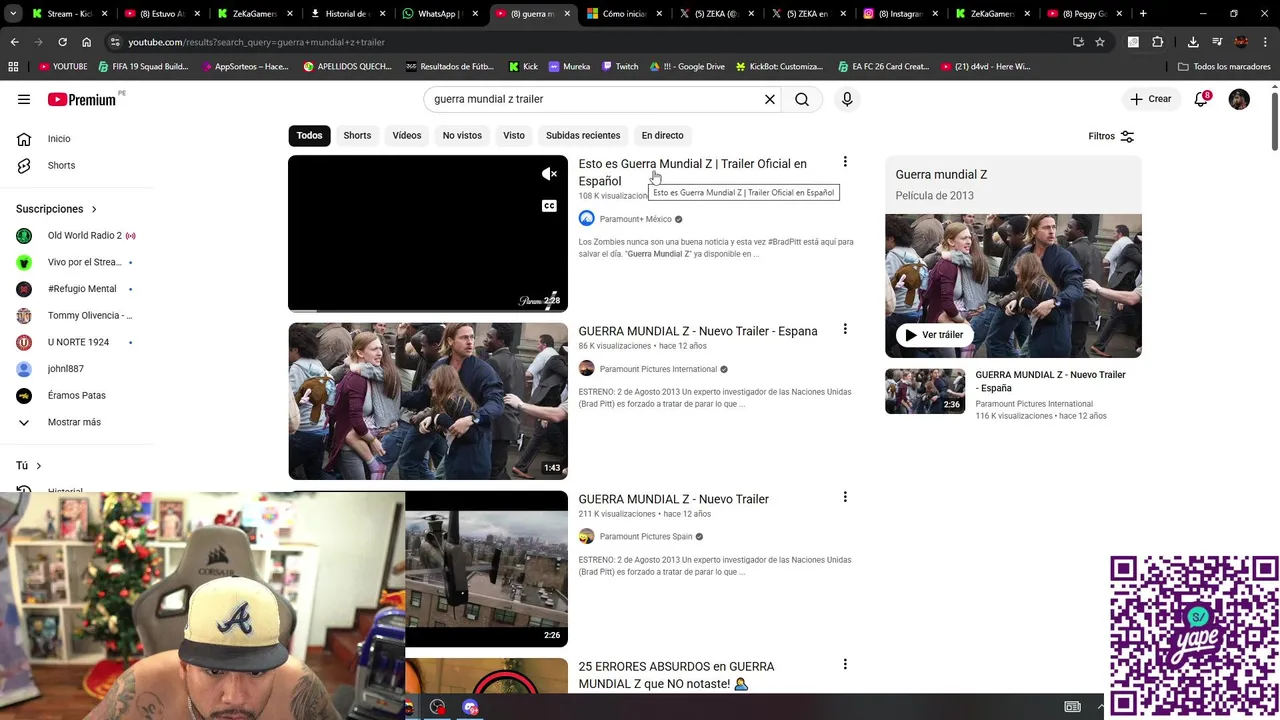Open the Esto es Guerra Mundial Z title

(x=692, y=172)
